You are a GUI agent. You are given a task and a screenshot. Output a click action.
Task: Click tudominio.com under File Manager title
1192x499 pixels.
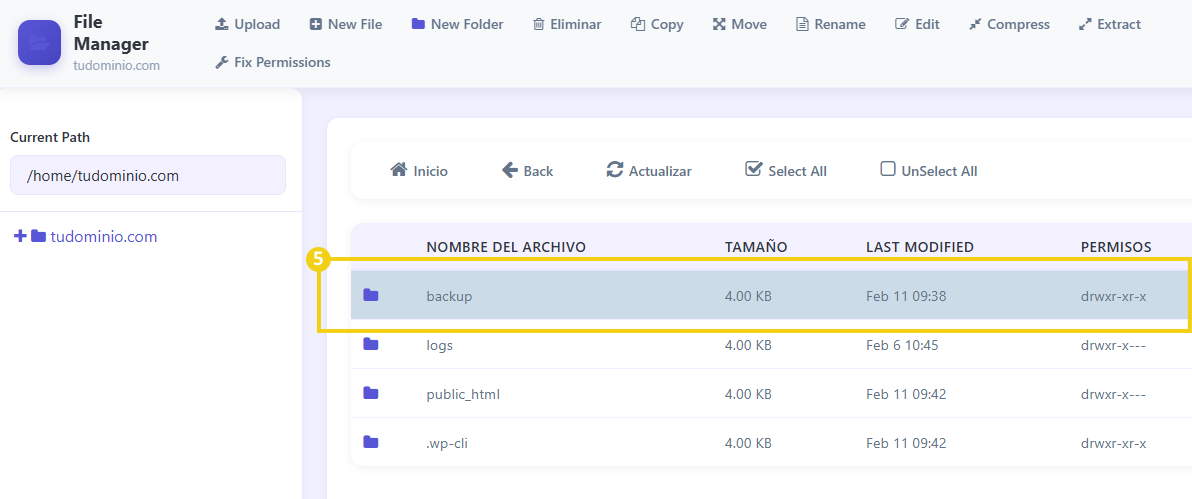point(116,65)
